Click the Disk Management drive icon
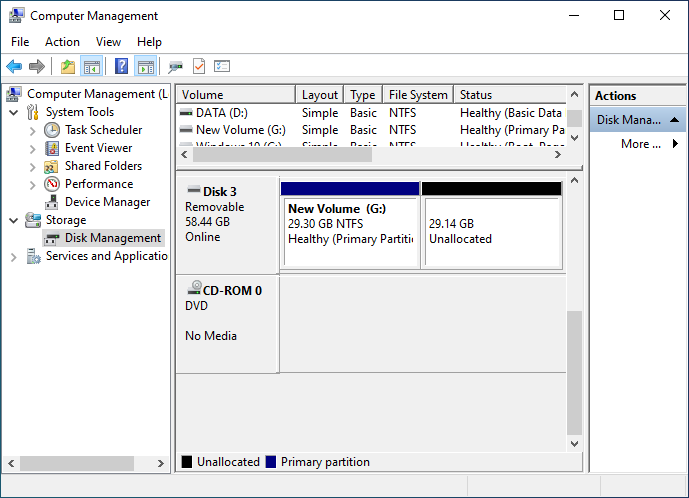 point(52,238)
